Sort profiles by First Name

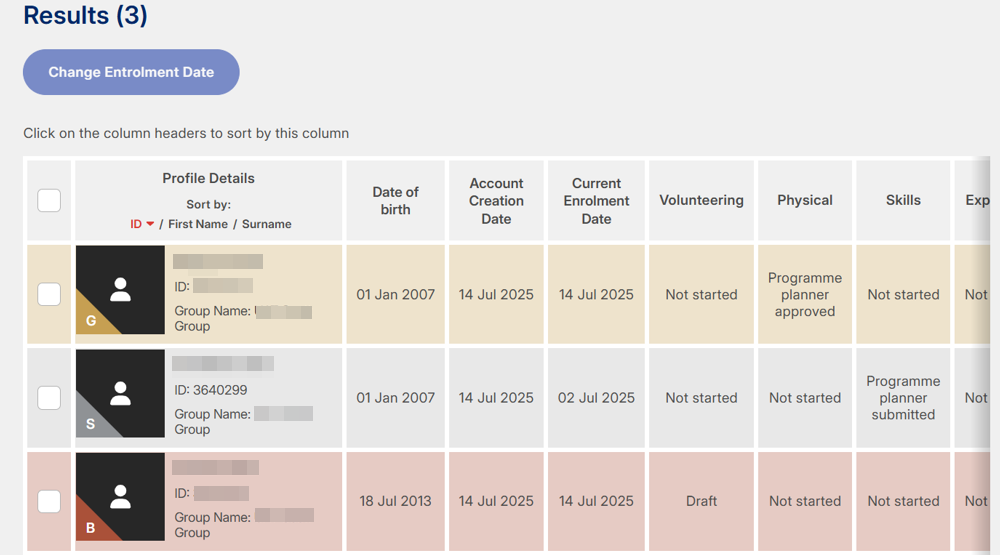198,224
